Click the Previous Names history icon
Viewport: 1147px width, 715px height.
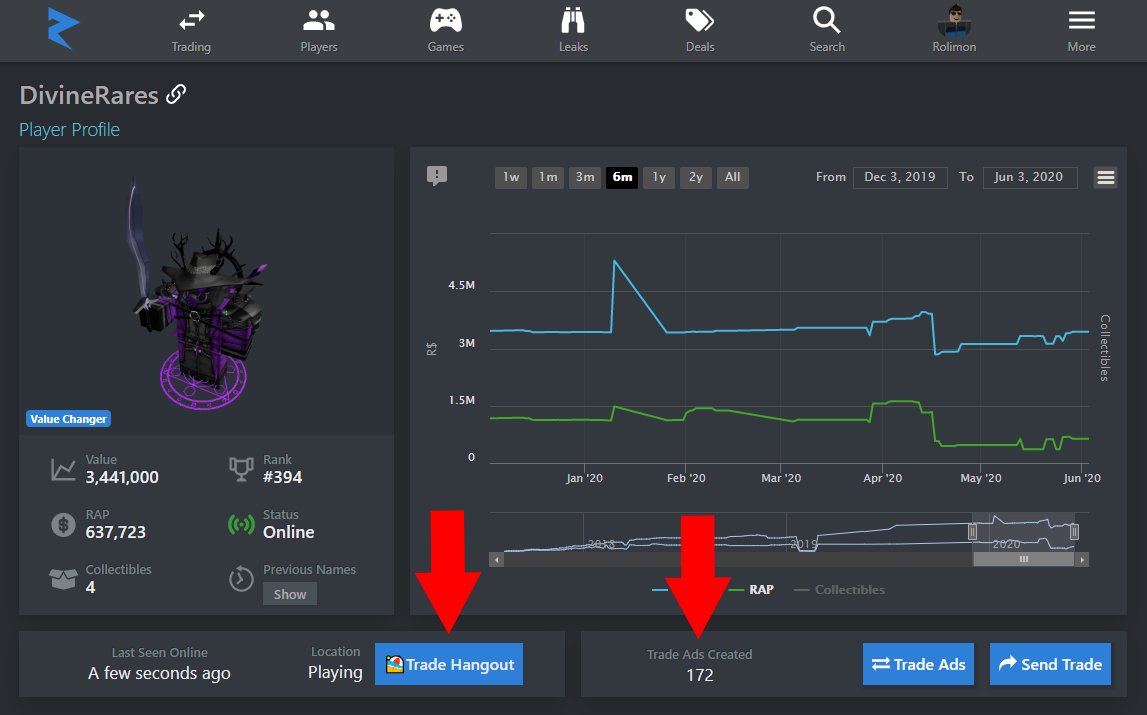241,579
